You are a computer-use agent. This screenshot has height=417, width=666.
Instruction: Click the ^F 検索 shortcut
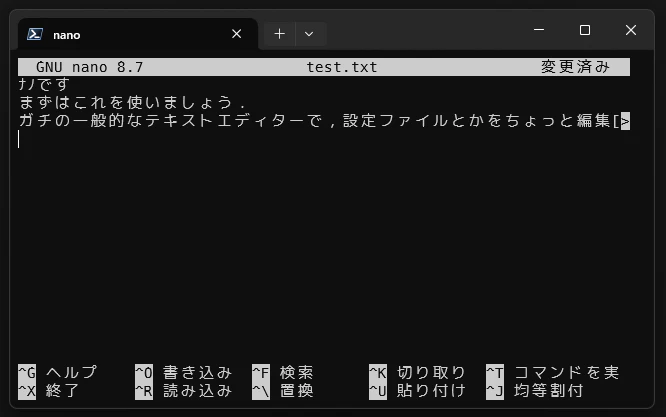283,372
